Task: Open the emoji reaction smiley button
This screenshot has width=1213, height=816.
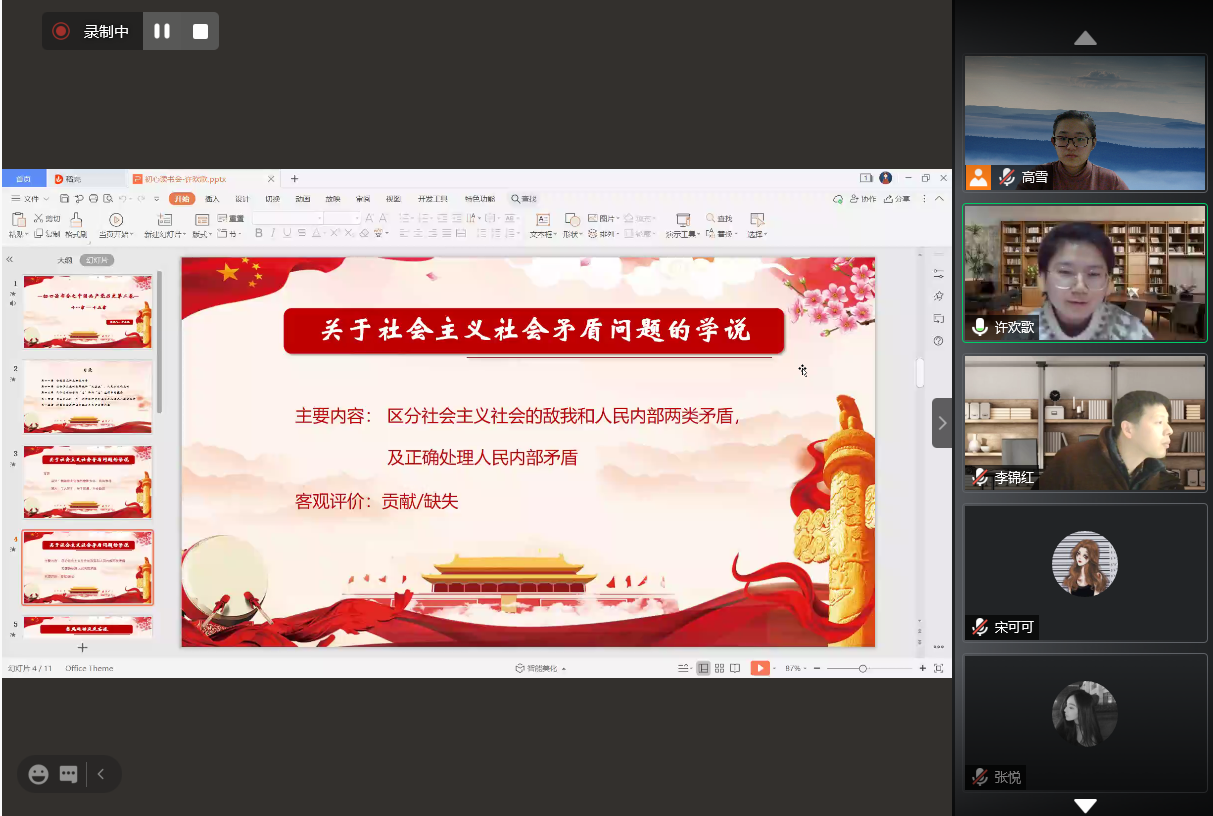Action: pos(38,774)
